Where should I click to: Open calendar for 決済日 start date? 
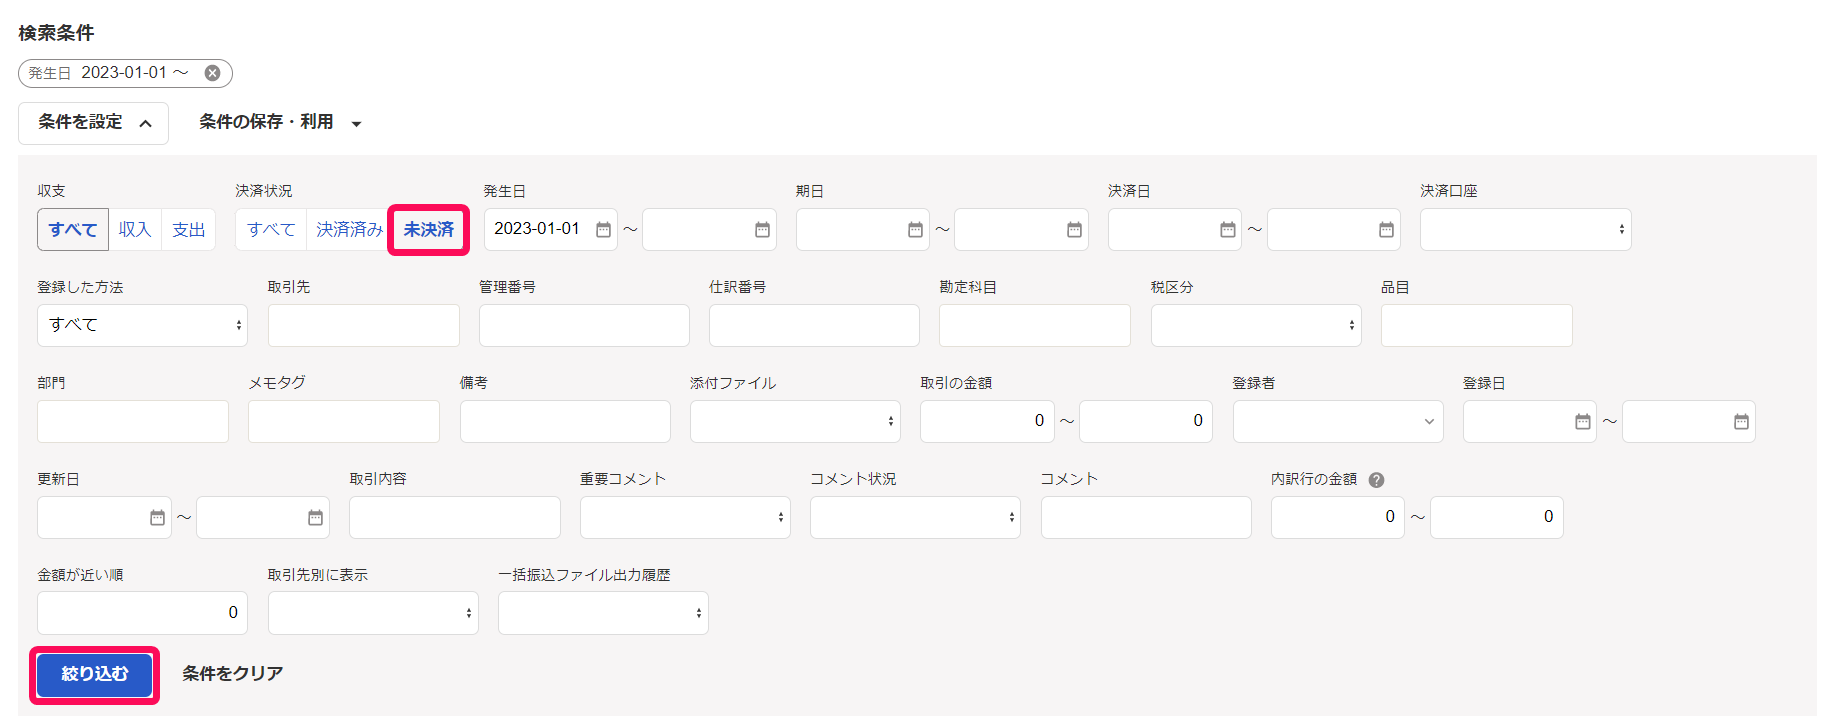tap(1227, 230)
